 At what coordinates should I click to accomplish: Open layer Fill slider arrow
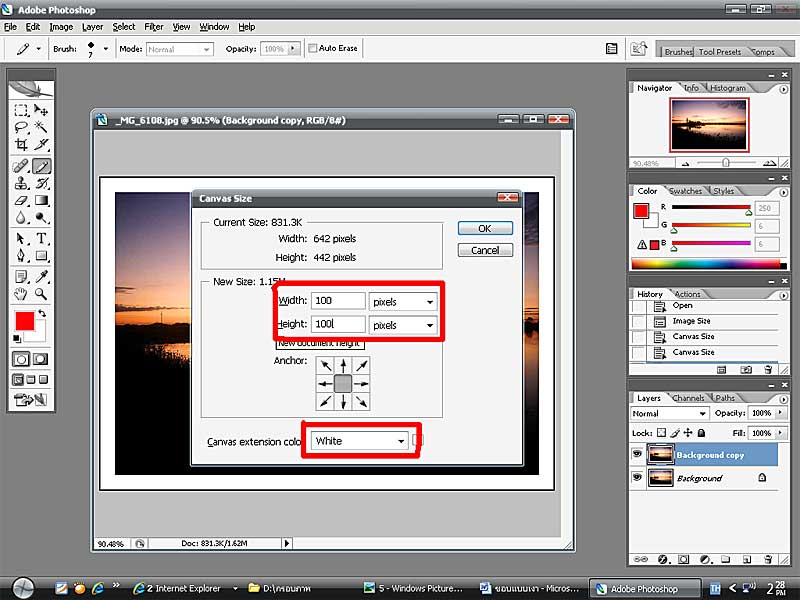tap(780, 433)
